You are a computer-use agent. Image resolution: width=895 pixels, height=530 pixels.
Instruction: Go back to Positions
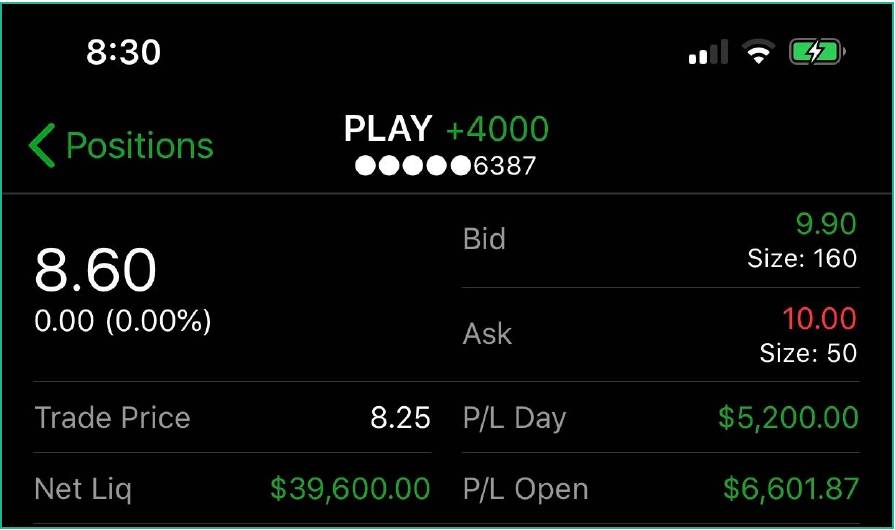(139, 146)
